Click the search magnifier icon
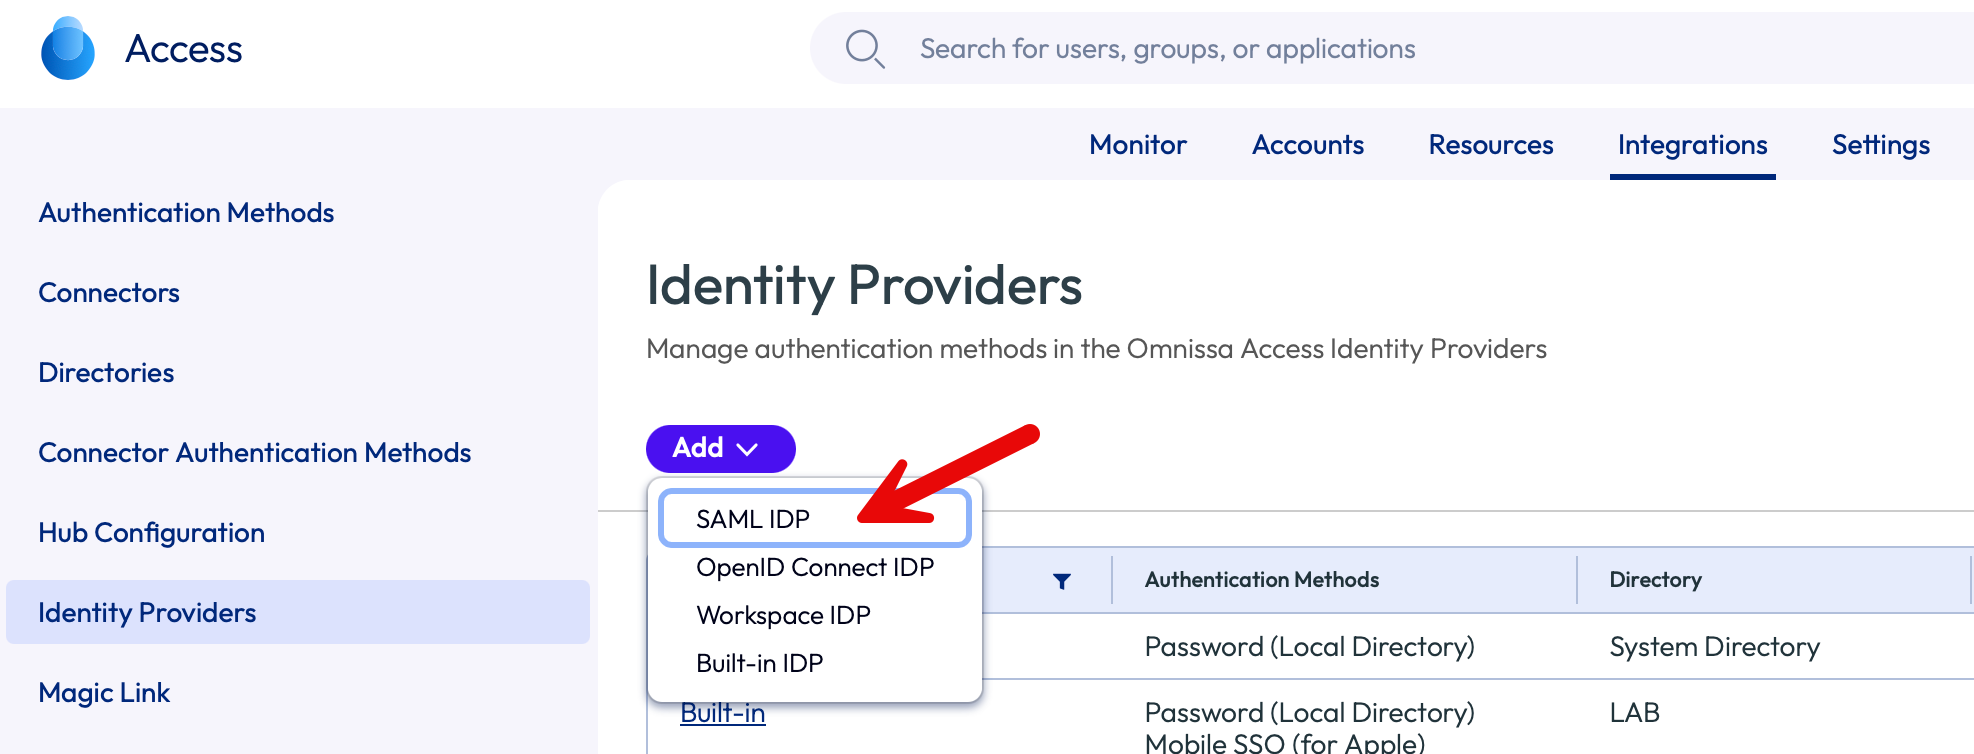The height and width of the screenshot is (754, 1974). pos(864,49)
